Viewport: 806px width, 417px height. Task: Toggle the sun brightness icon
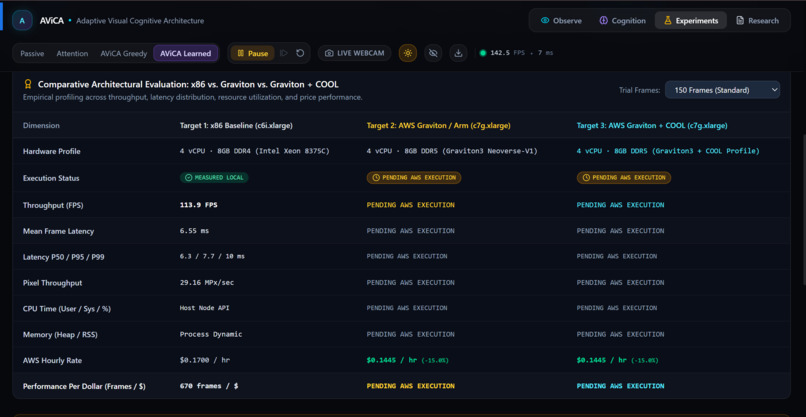(x=408, y=53)
